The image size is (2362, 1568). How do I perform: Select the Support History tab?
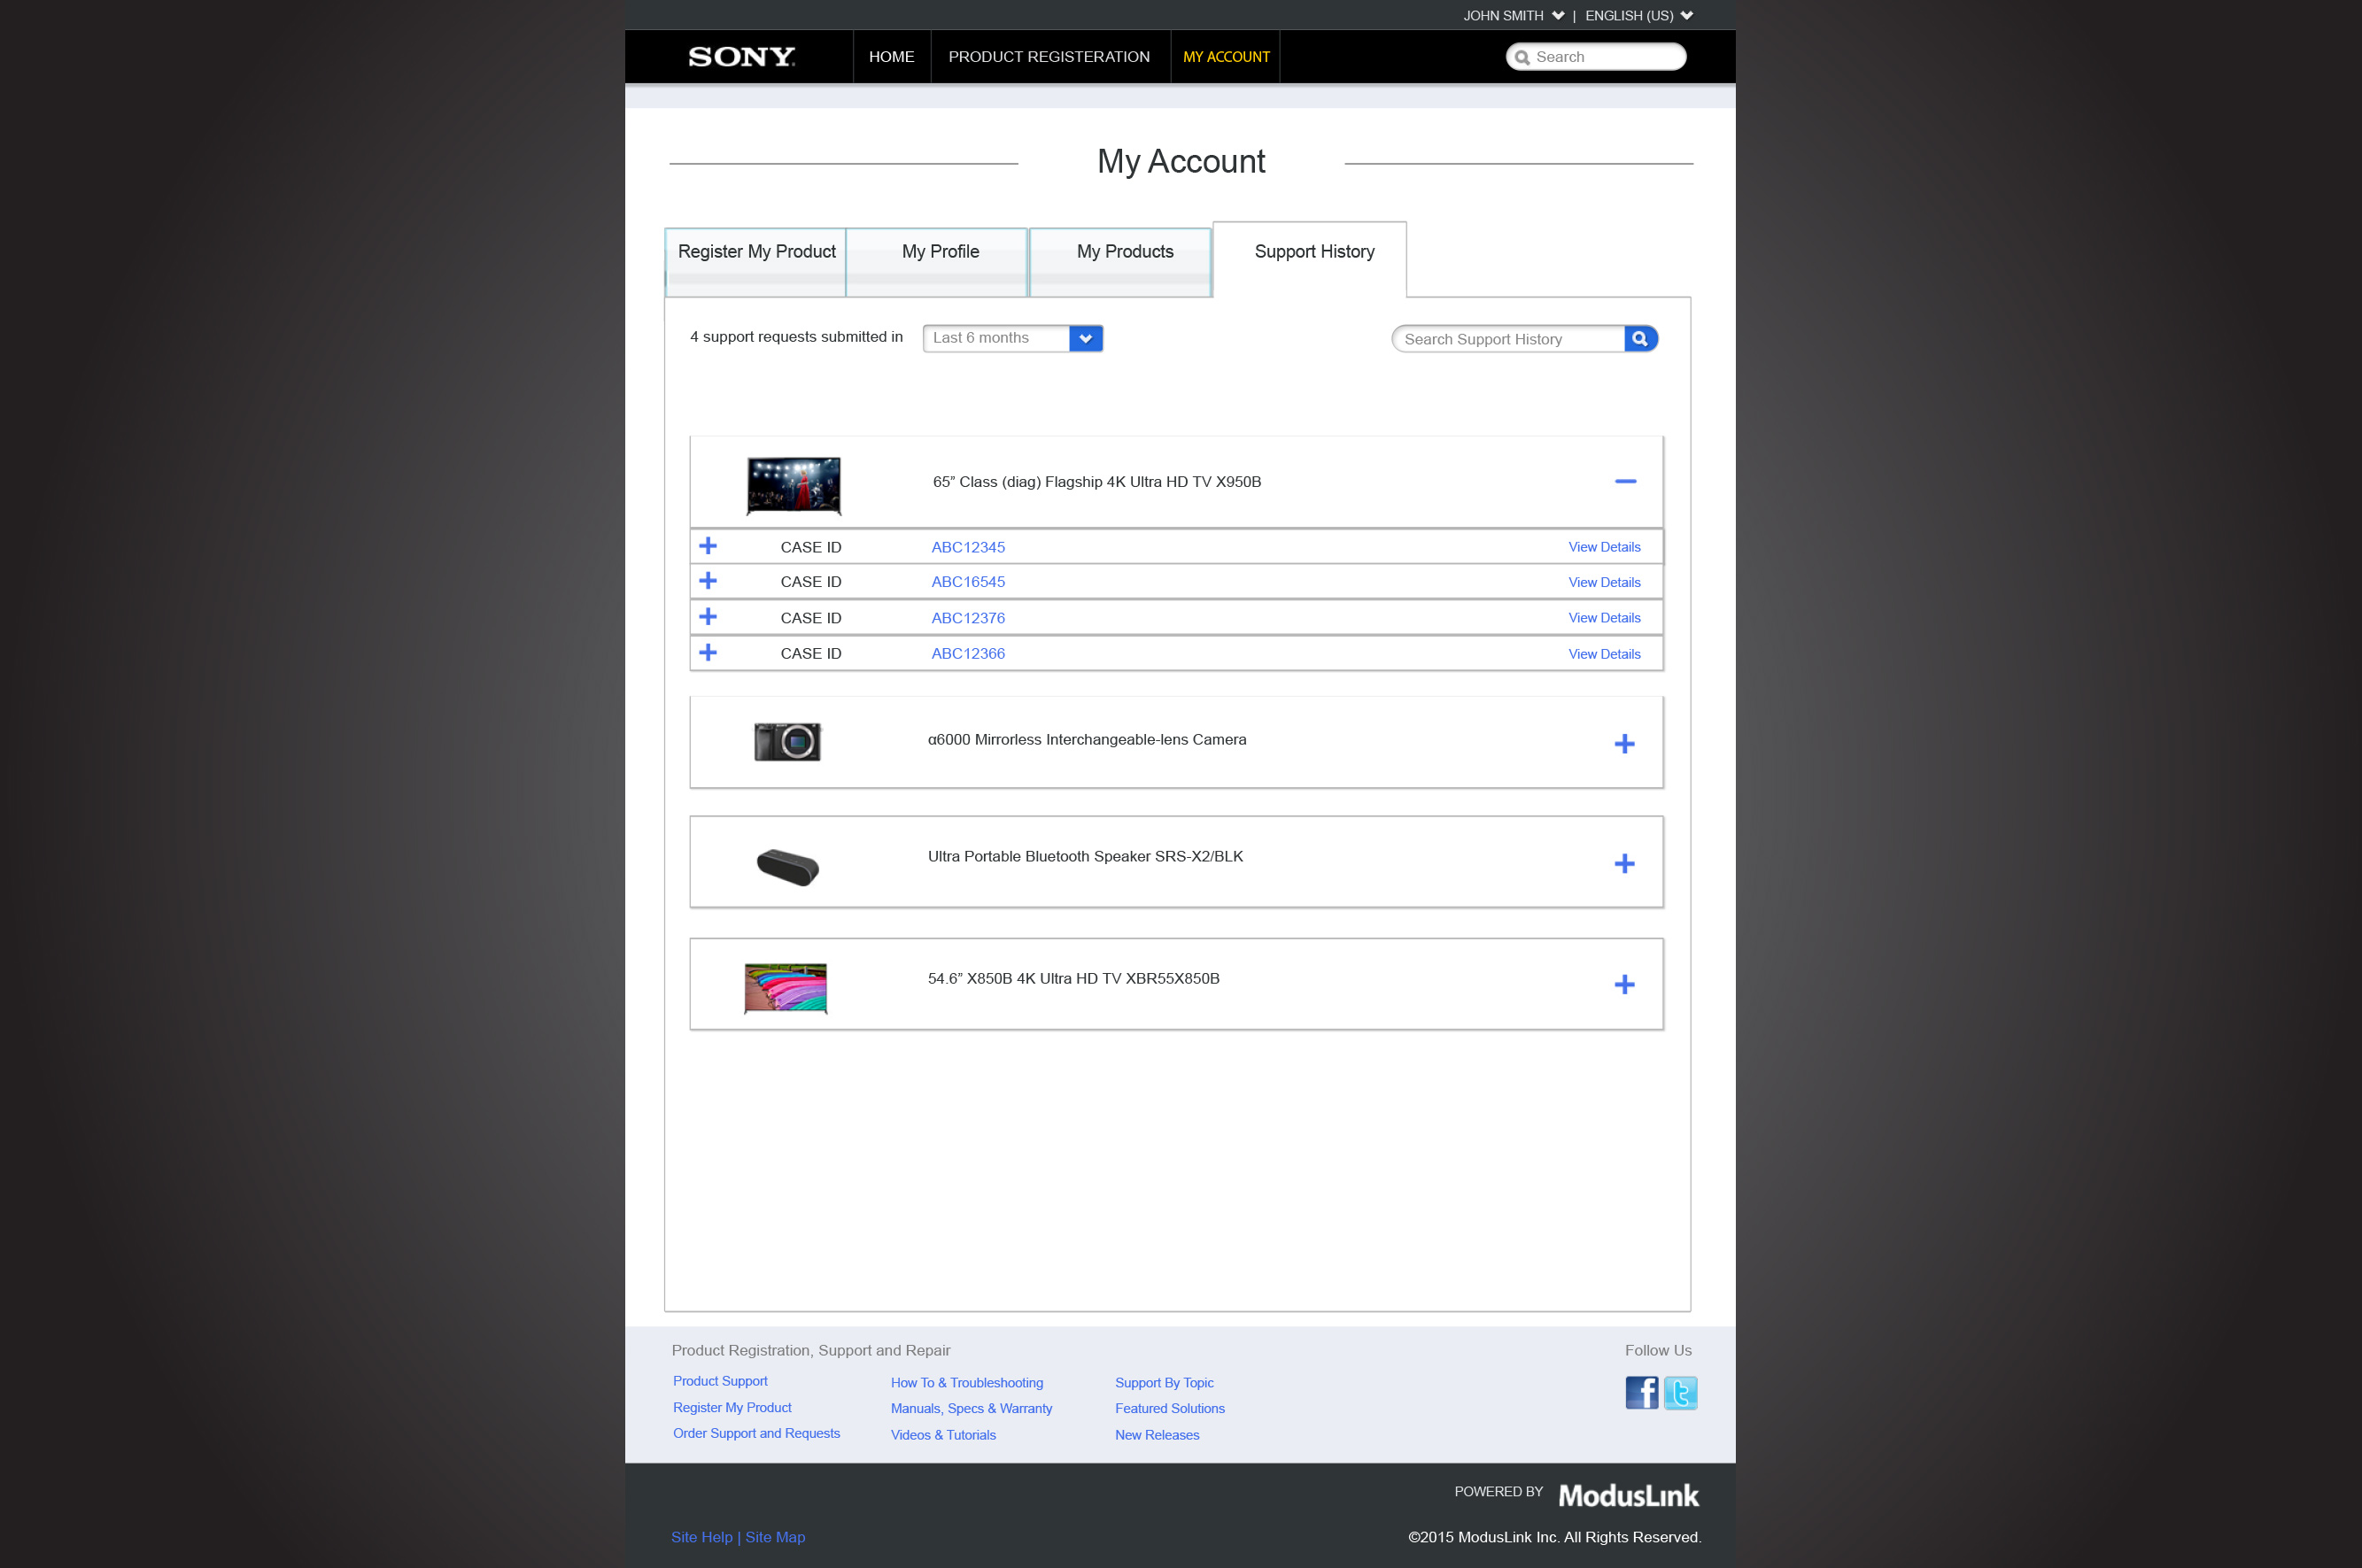click(x=1310, y=260)
